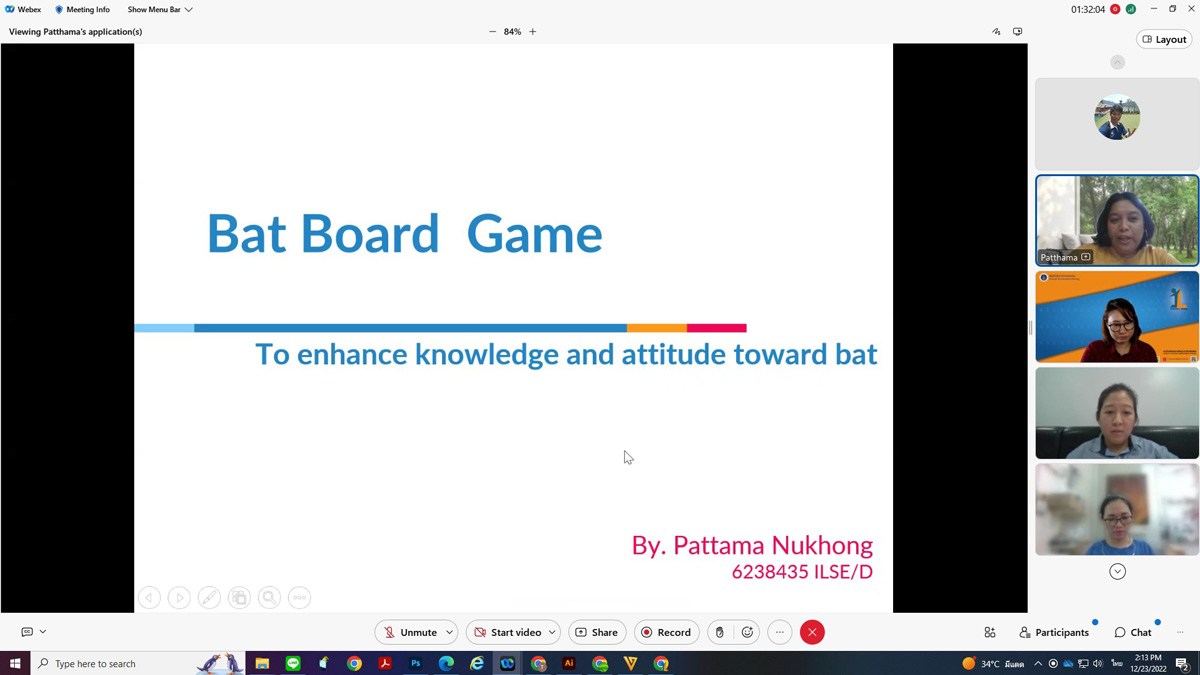Open the Apps icon left of Participants

[989, 632]
